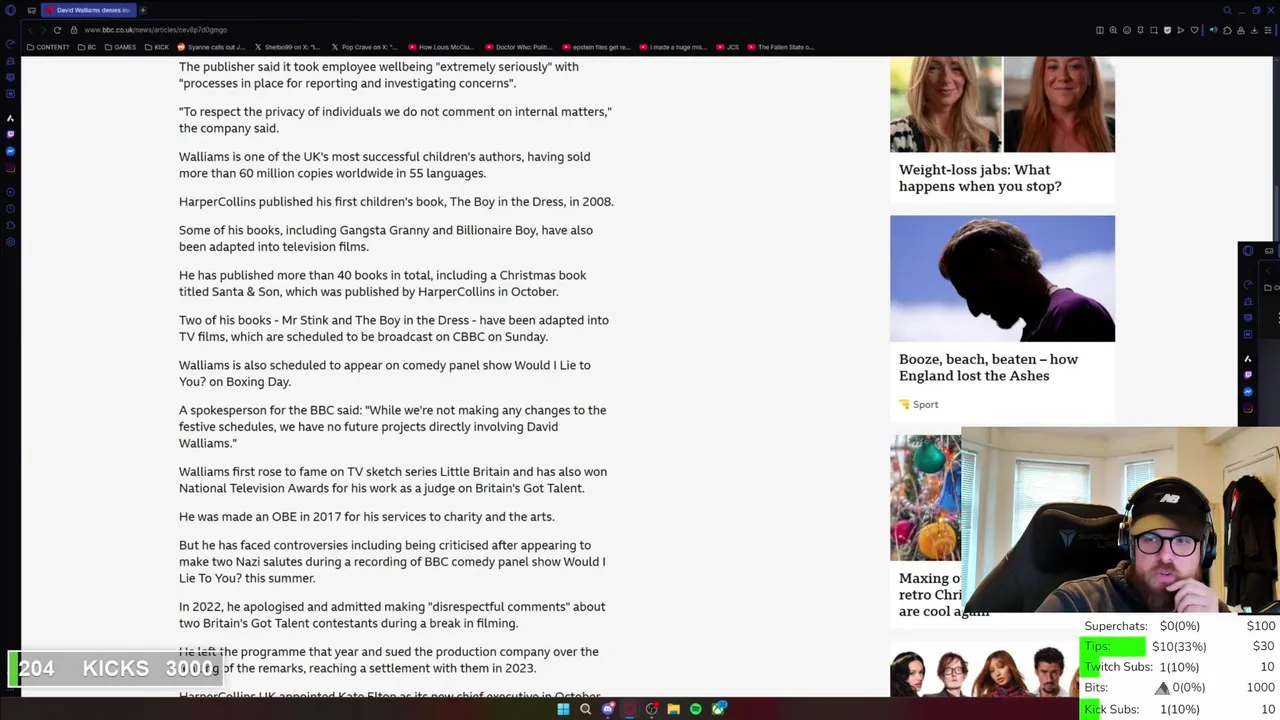Open the Easy Setup sliders icon

[1268, 30]
